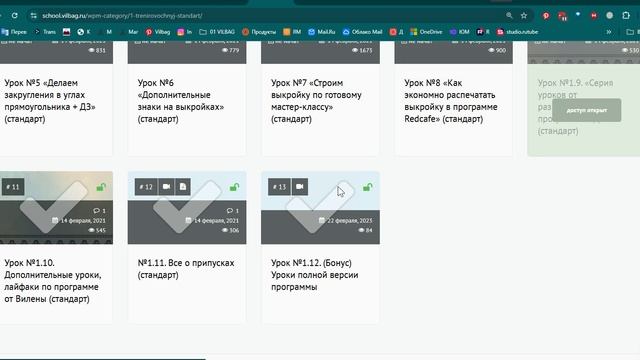Open the ЮМ bookmark
Image resolution: width=640 pixels, height=360 pixels.
click(459, 32)
